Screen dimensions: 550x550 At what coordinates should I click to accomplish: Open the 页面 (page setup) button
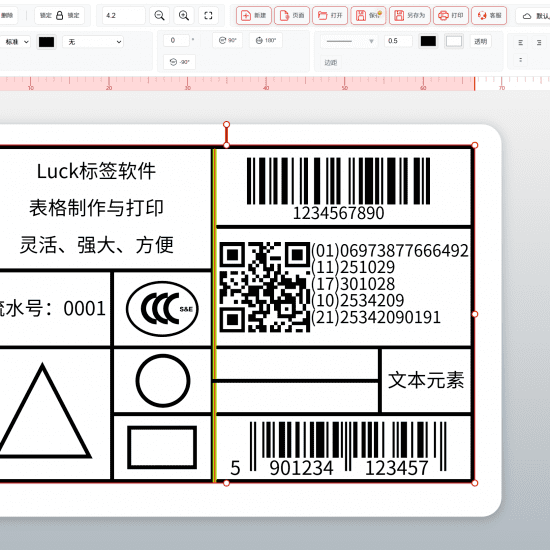(292, 15)
